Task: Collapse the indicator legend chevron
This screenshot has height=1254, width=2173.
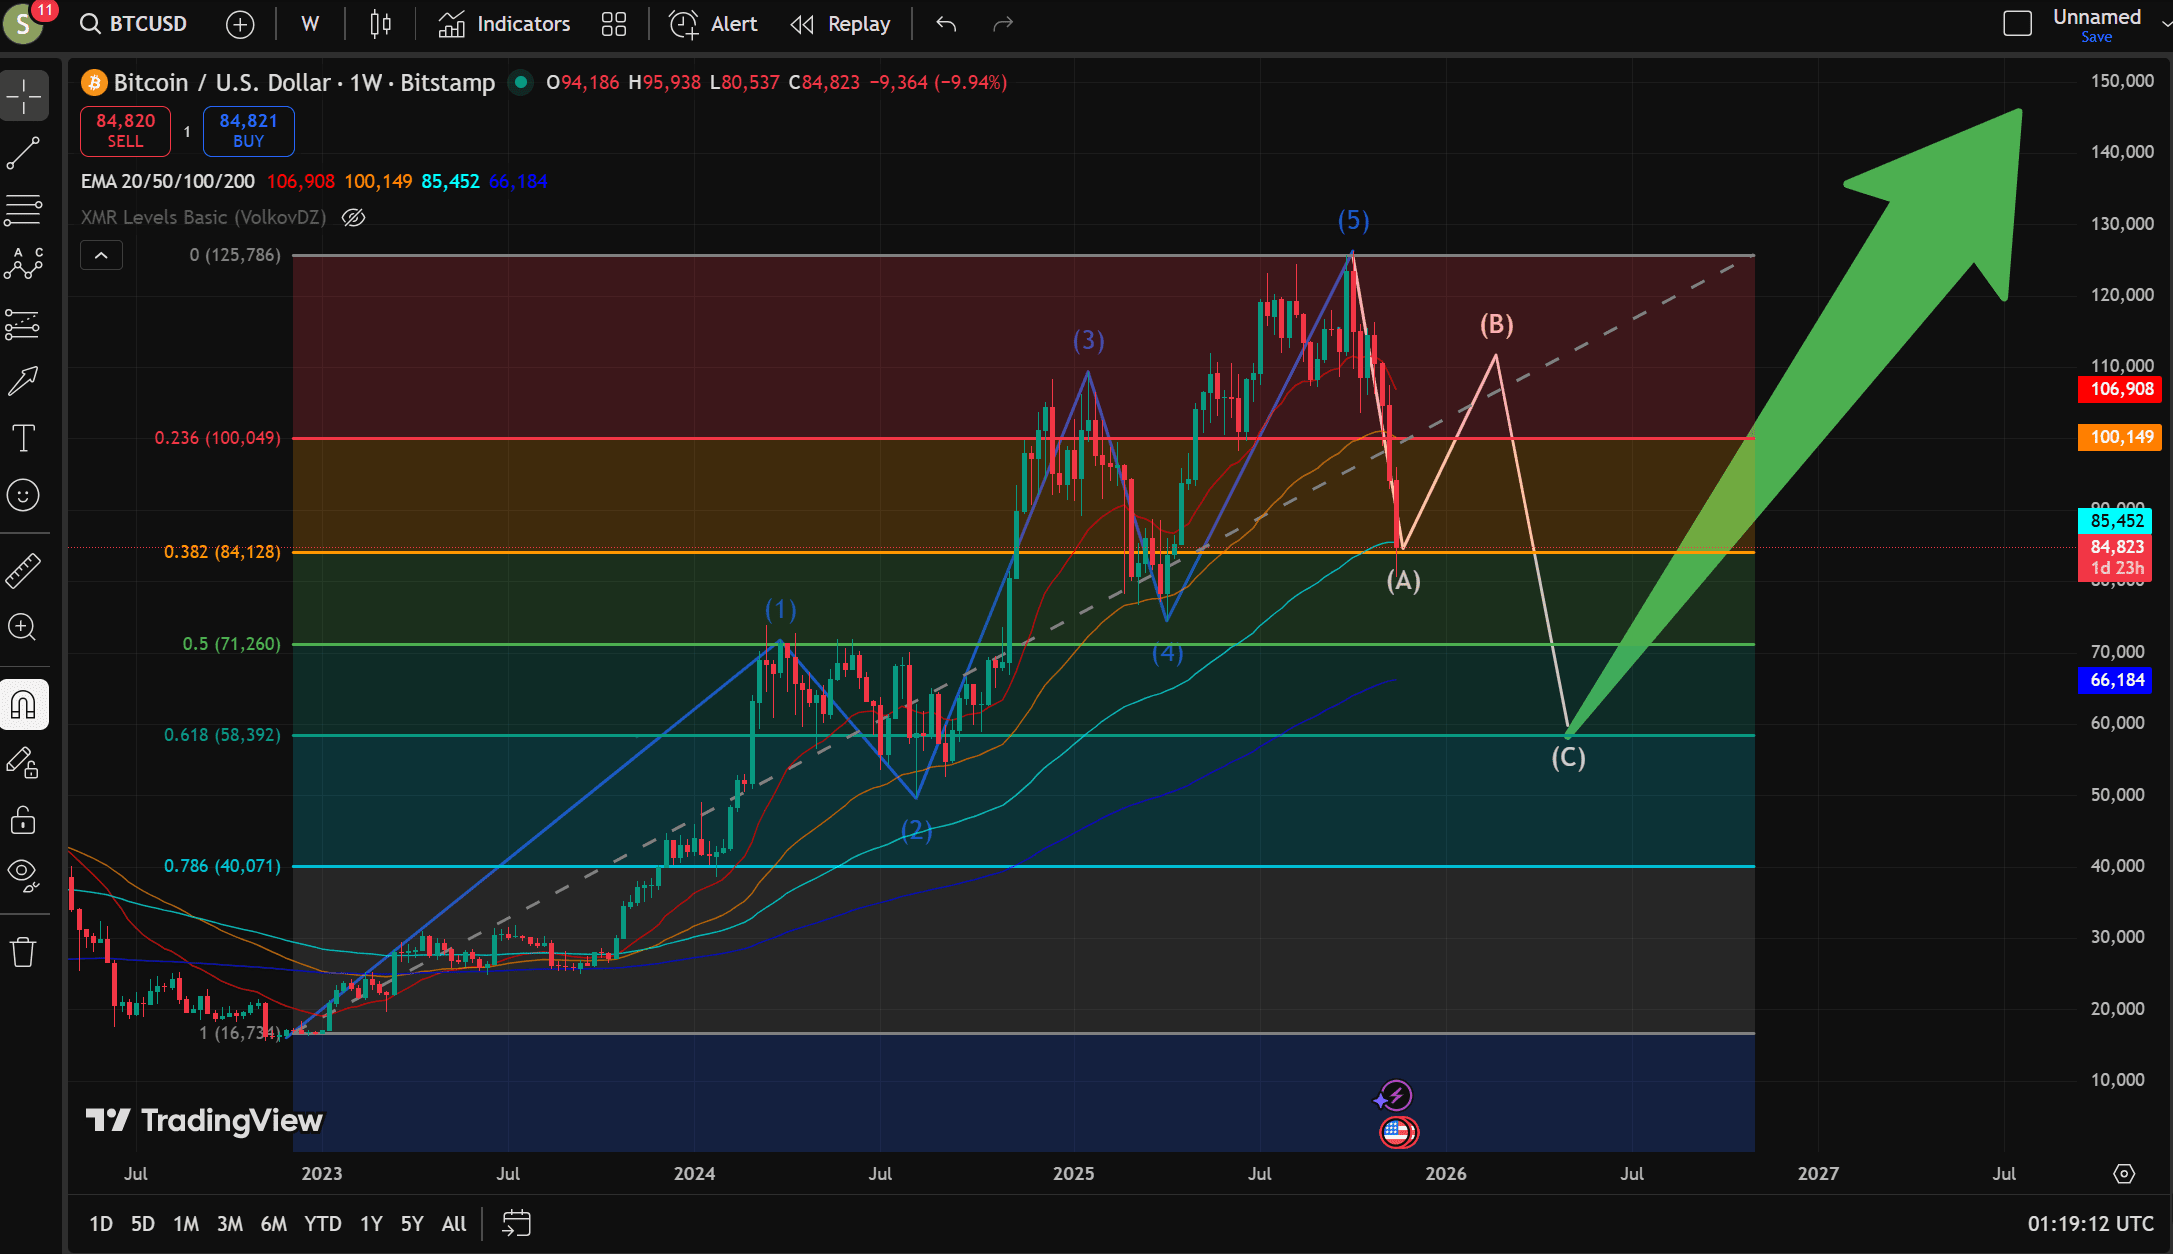Action: [101, 256]
